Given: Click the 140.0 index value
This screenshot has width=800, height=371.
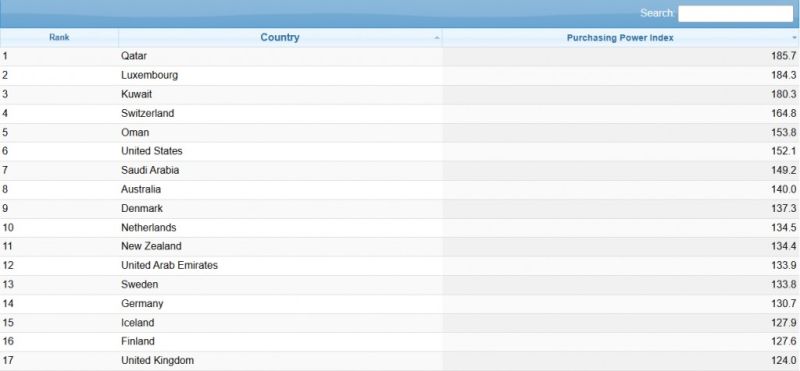Looking at the screenshot, I should pos(784,189).
